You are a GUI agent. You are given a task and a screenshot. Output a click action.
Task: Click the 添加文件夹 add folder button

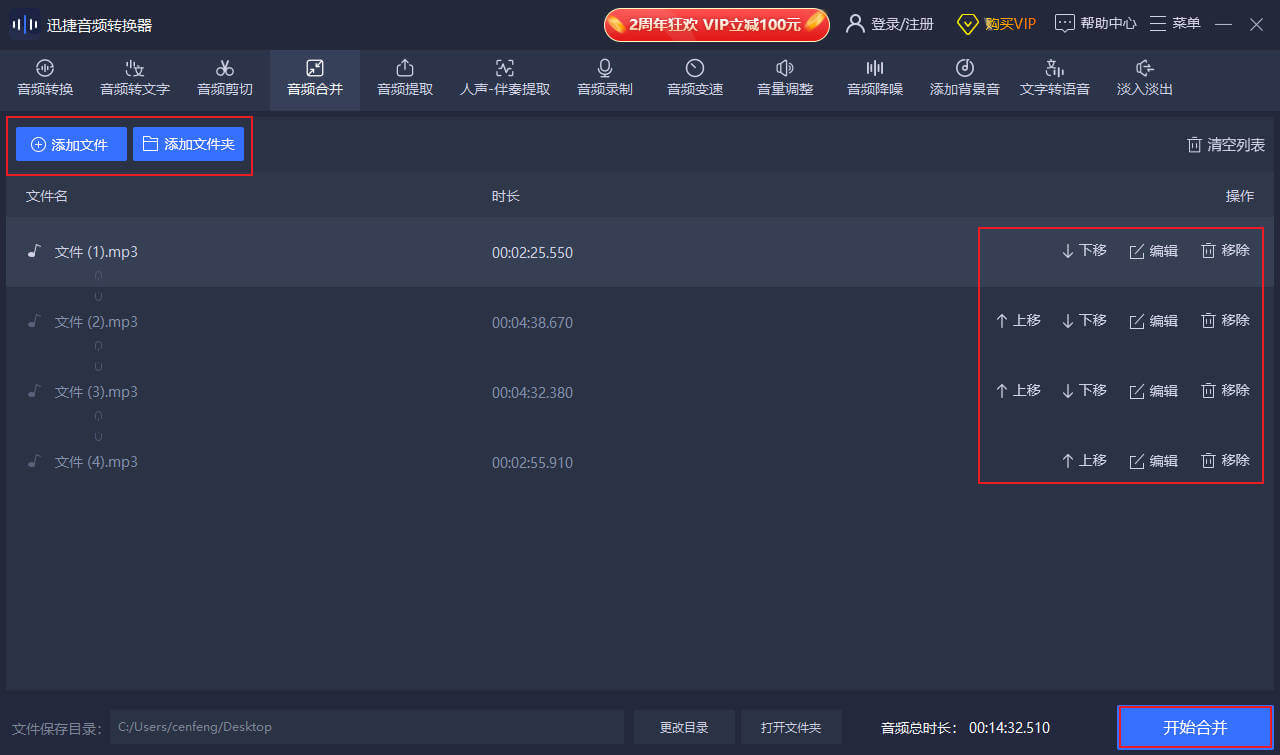pos(189,145)
